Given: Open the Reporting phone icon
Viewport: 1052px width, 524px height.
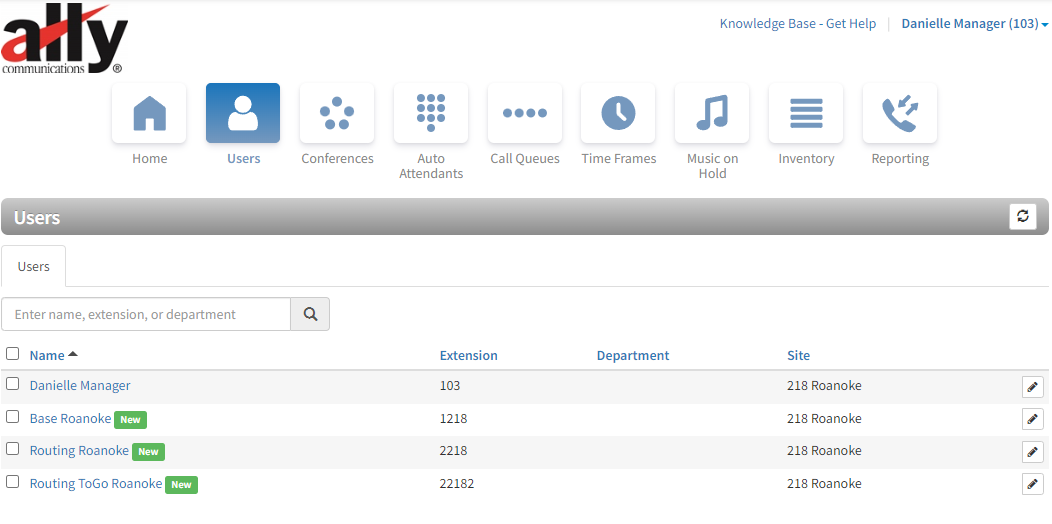Looking at the screenshot, I should pos(900,113).
